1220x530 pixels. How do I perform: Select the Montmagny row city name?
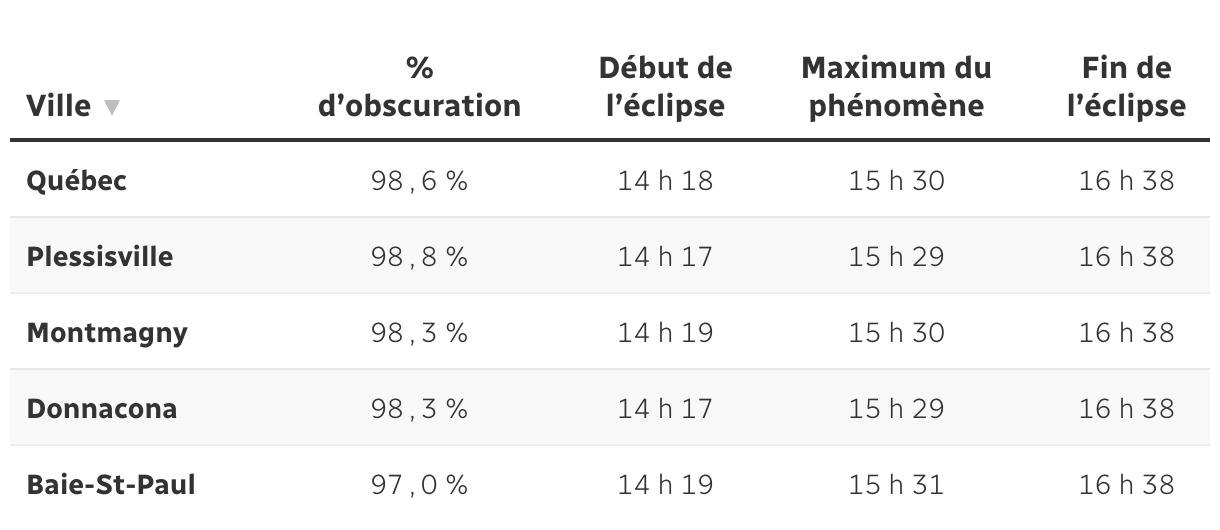pos(107,333)
